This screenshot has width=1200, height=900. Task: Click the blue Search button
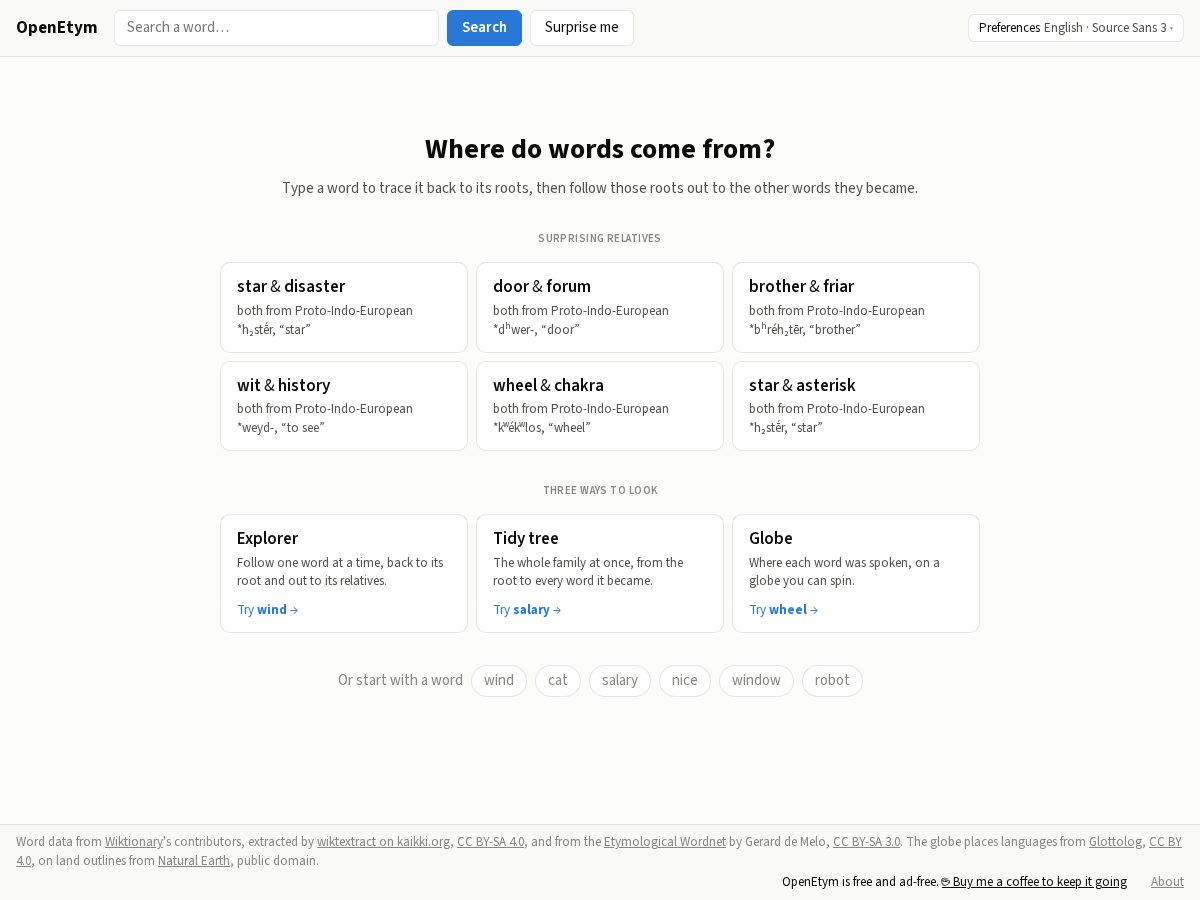[484, 28]
